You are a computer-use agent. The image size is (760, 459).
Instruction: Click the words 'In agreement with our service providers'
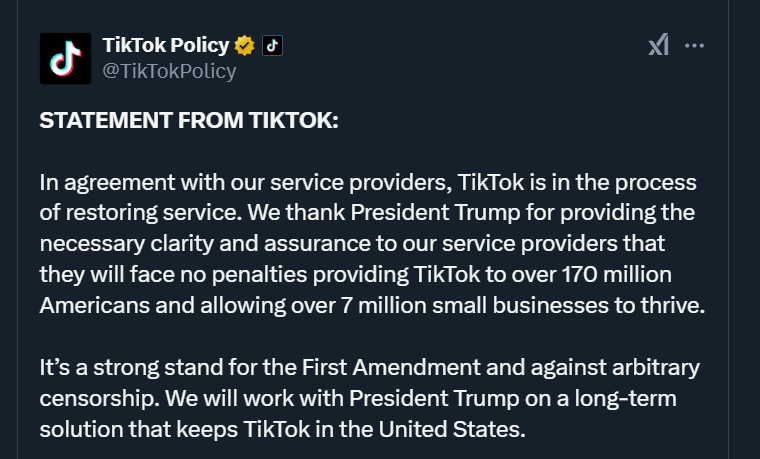[x=246, y=183]
